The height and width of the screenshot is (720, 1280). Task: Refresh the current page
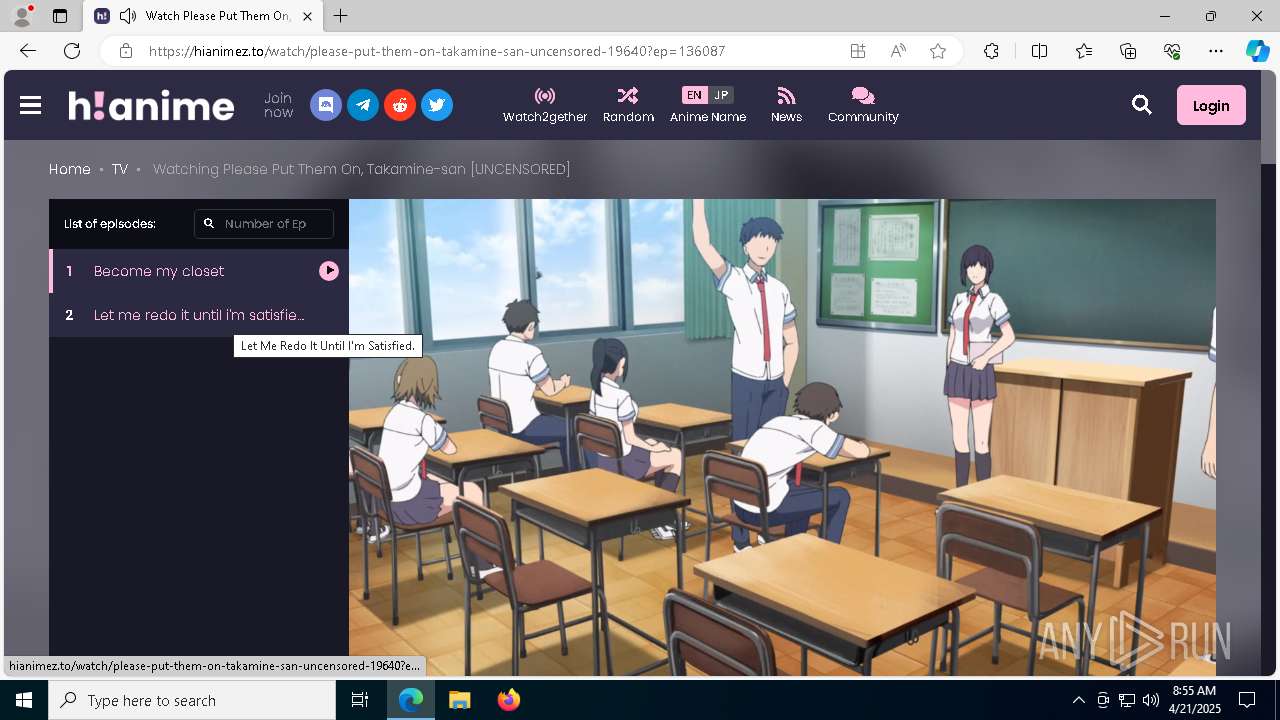(72, 51)
